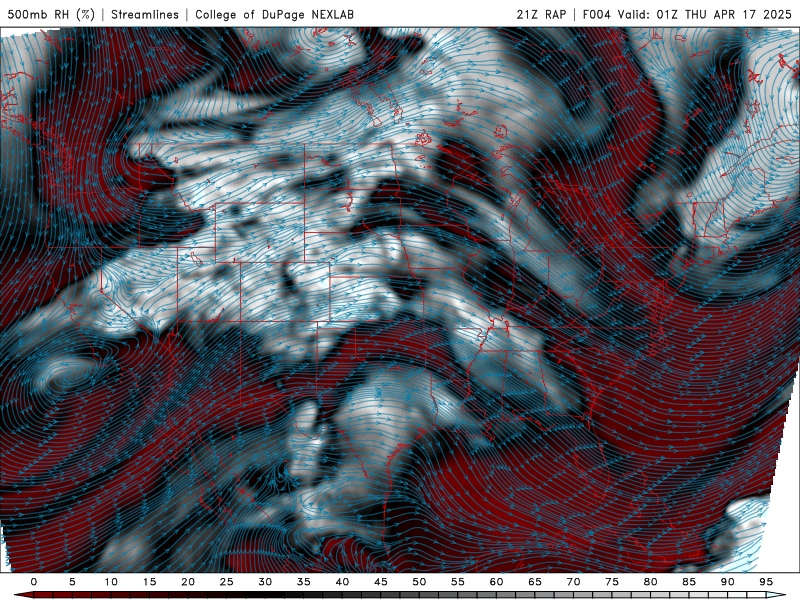Click the '30' value on color scale
The height and width of the screenshot is (600, 800).
click(x=265, y=582)
